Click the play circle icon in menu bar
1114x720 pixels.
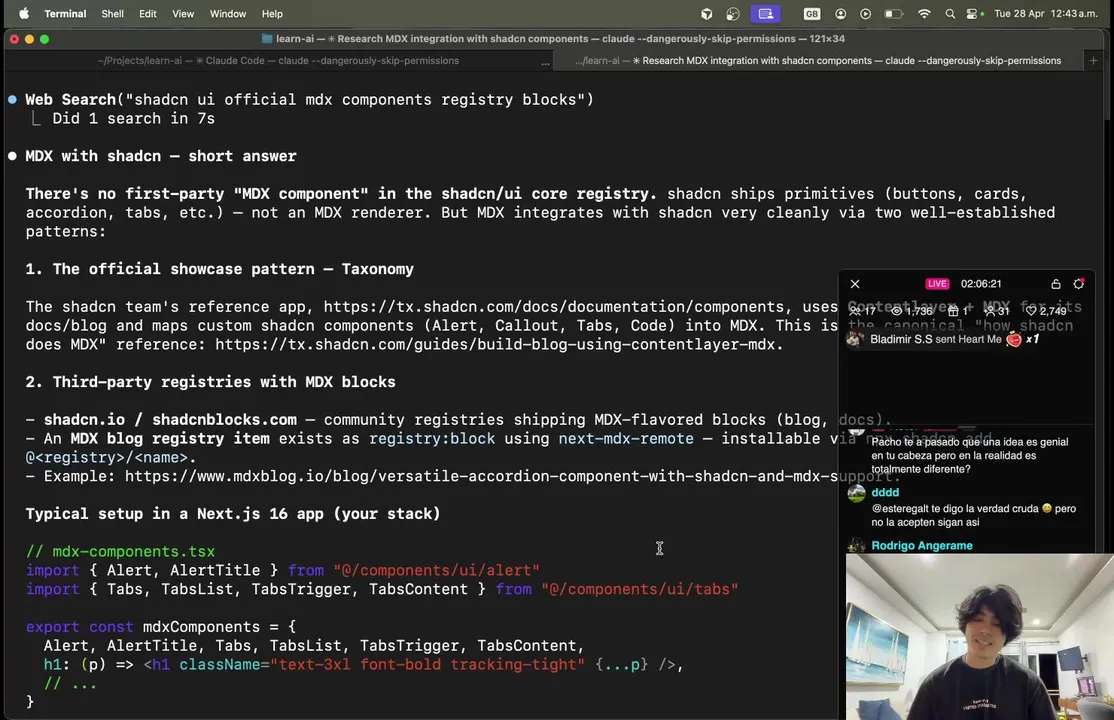865,14
